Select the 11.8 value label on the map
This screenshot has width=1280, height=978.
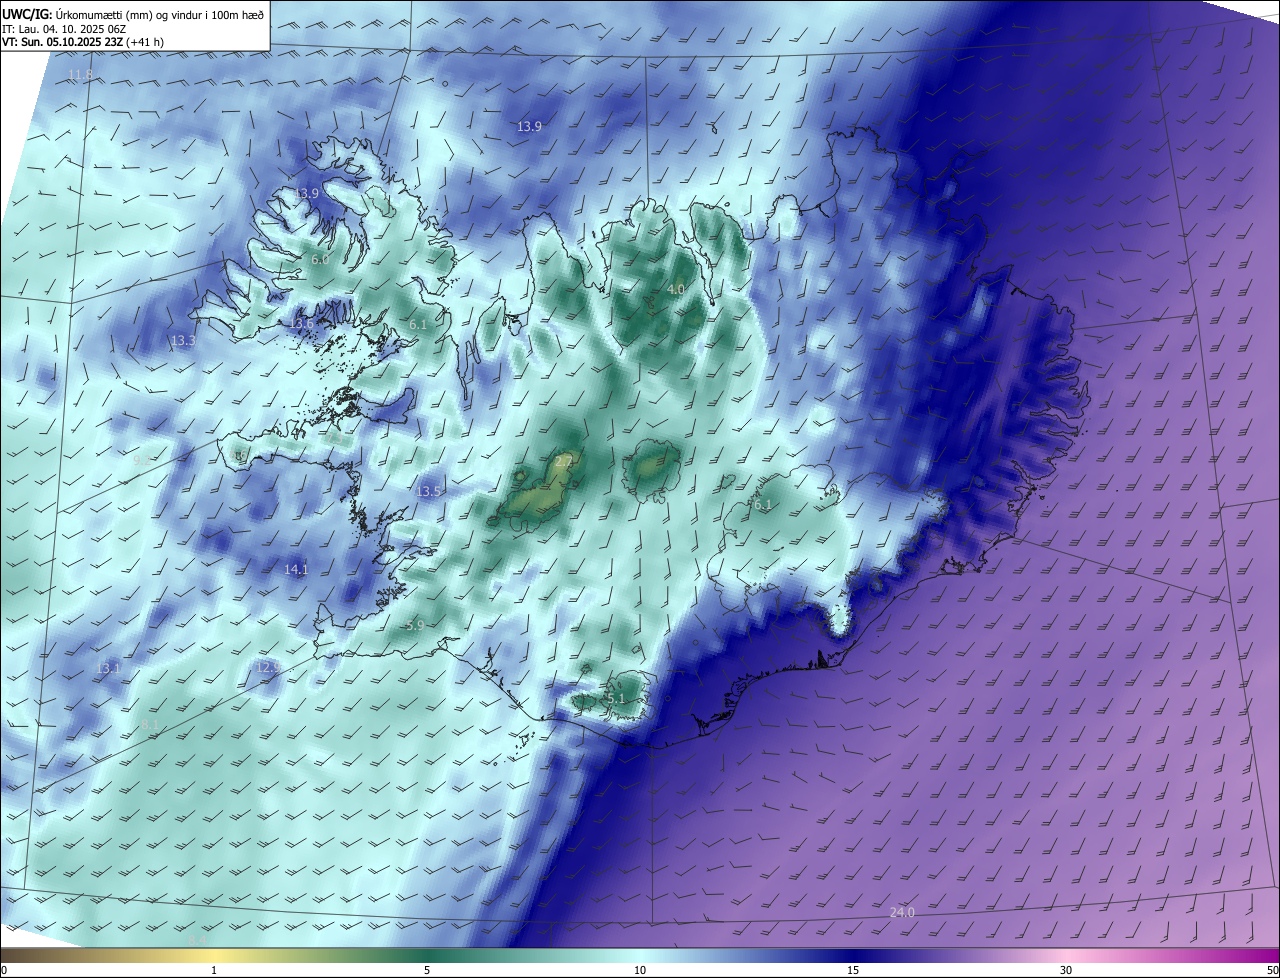tap(80, 75)
